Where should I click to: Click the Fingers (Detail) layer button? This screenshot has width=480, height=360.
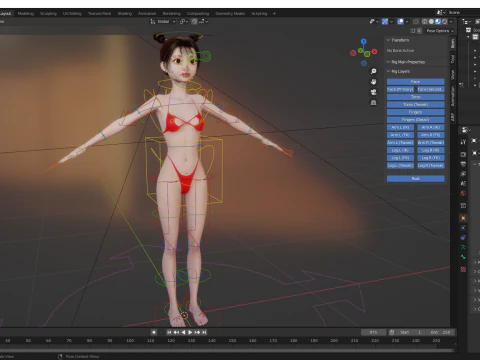(415, 120)
